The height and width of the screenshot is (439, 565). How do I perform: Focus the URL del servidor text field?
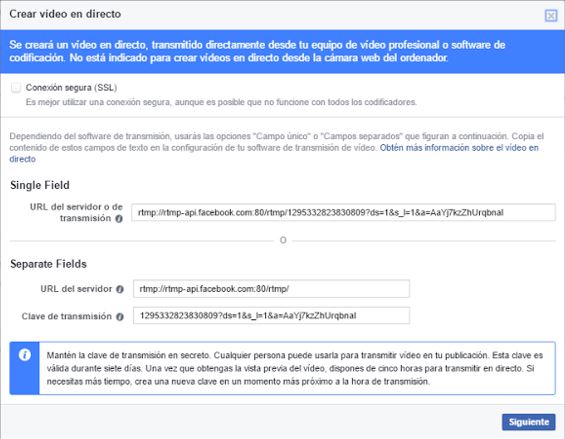(271, 289)
